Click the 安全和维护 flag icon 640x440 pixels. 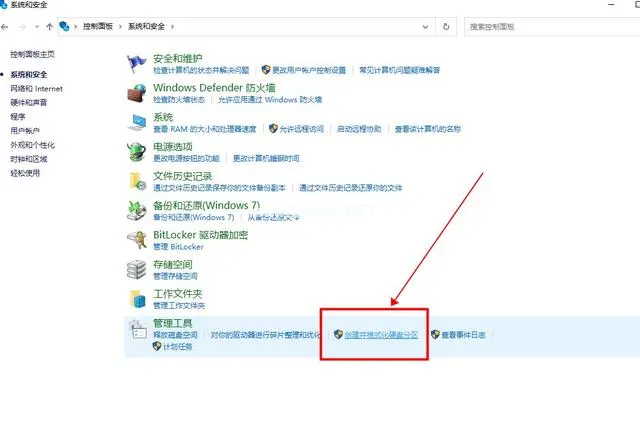137,63
